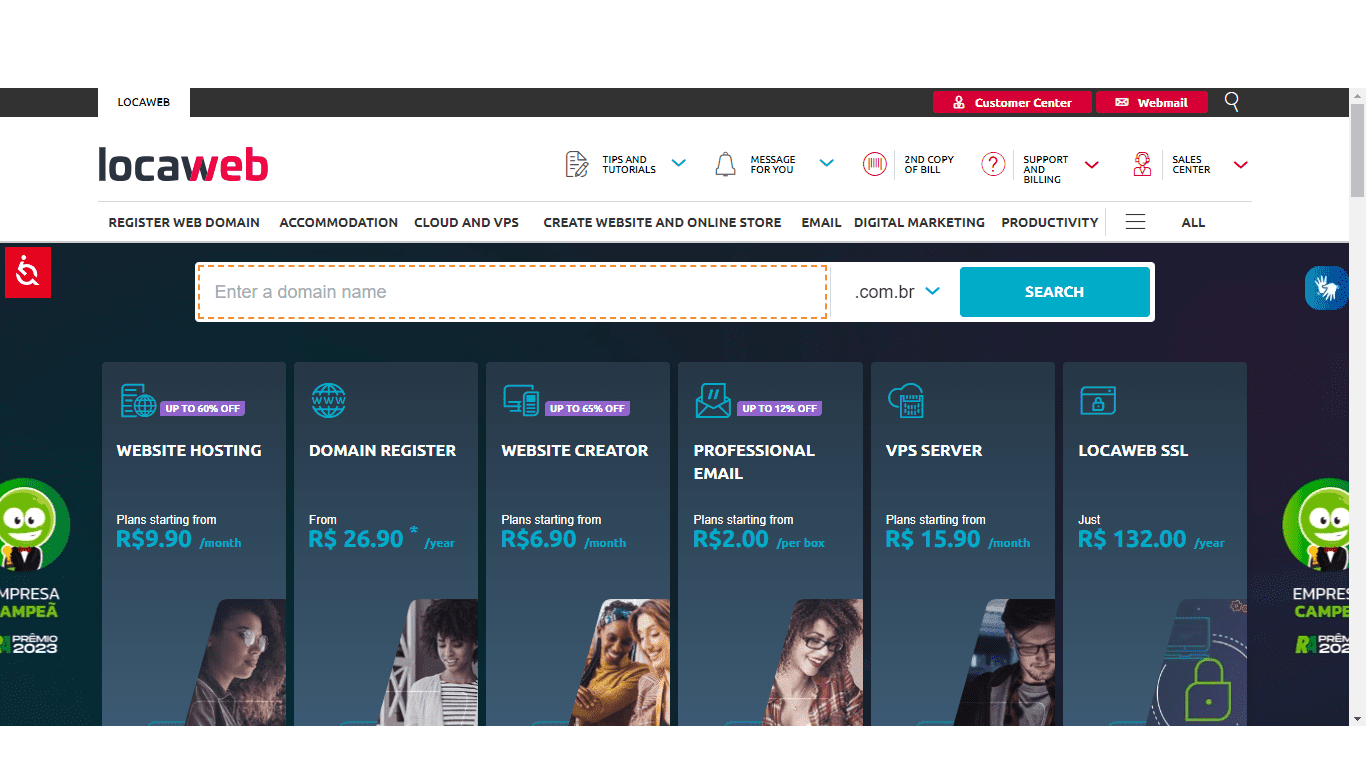
Task: Click the scrollbar up arrow
Action: tap(1357, 95)
